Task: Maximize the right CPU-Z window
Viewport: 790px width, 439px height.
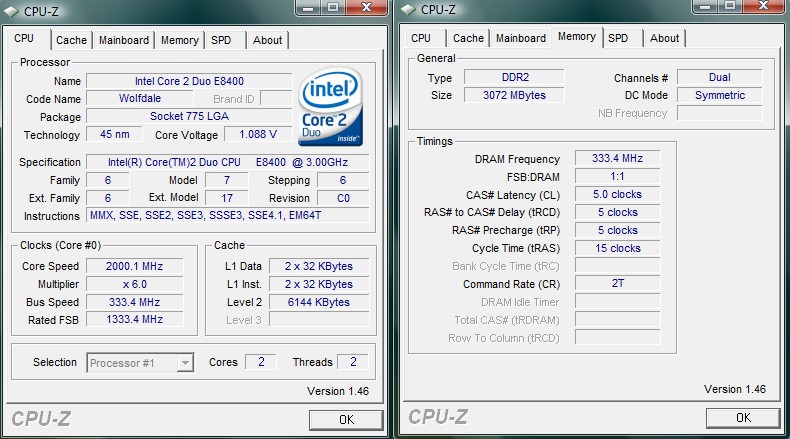Action: [730, 7]
